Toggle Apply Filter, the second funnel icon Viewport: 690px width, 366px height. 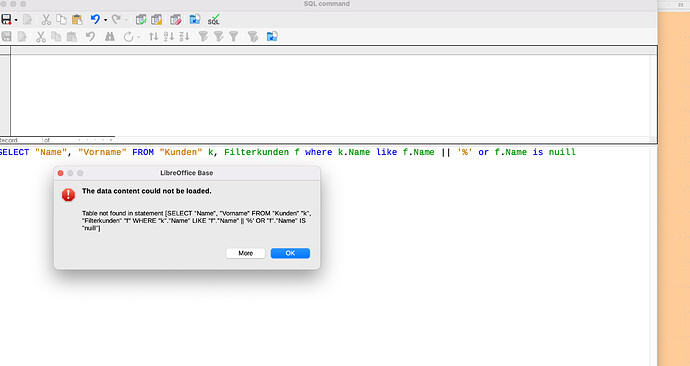[x=218, y=36]
